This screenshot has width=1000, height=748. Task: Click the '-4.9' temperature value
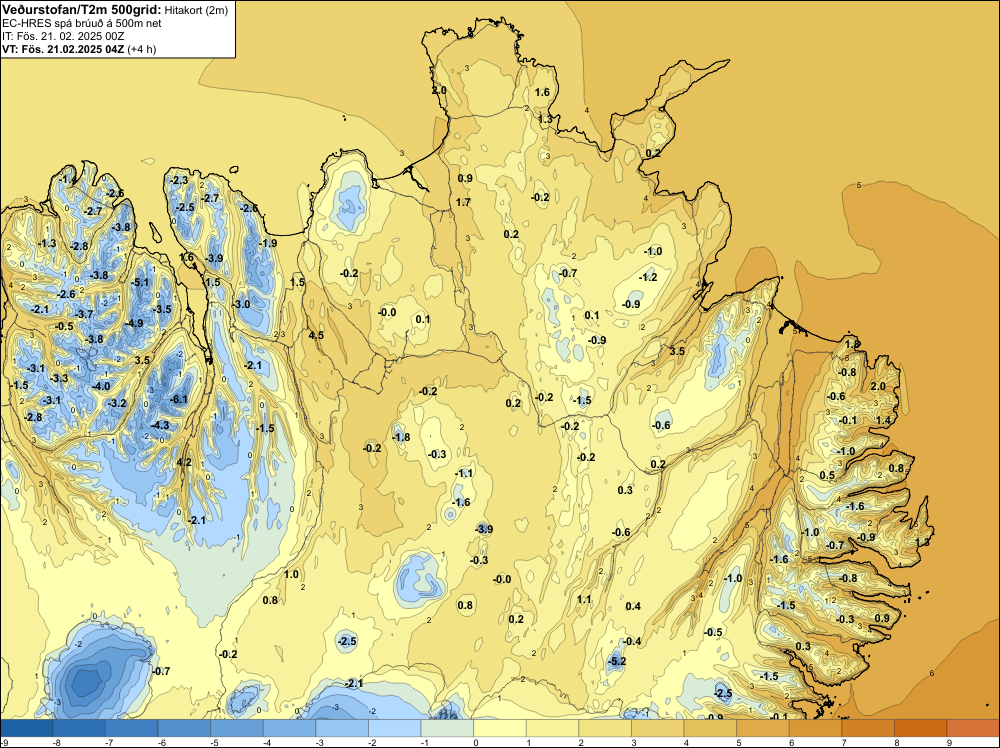coord(134,323)
